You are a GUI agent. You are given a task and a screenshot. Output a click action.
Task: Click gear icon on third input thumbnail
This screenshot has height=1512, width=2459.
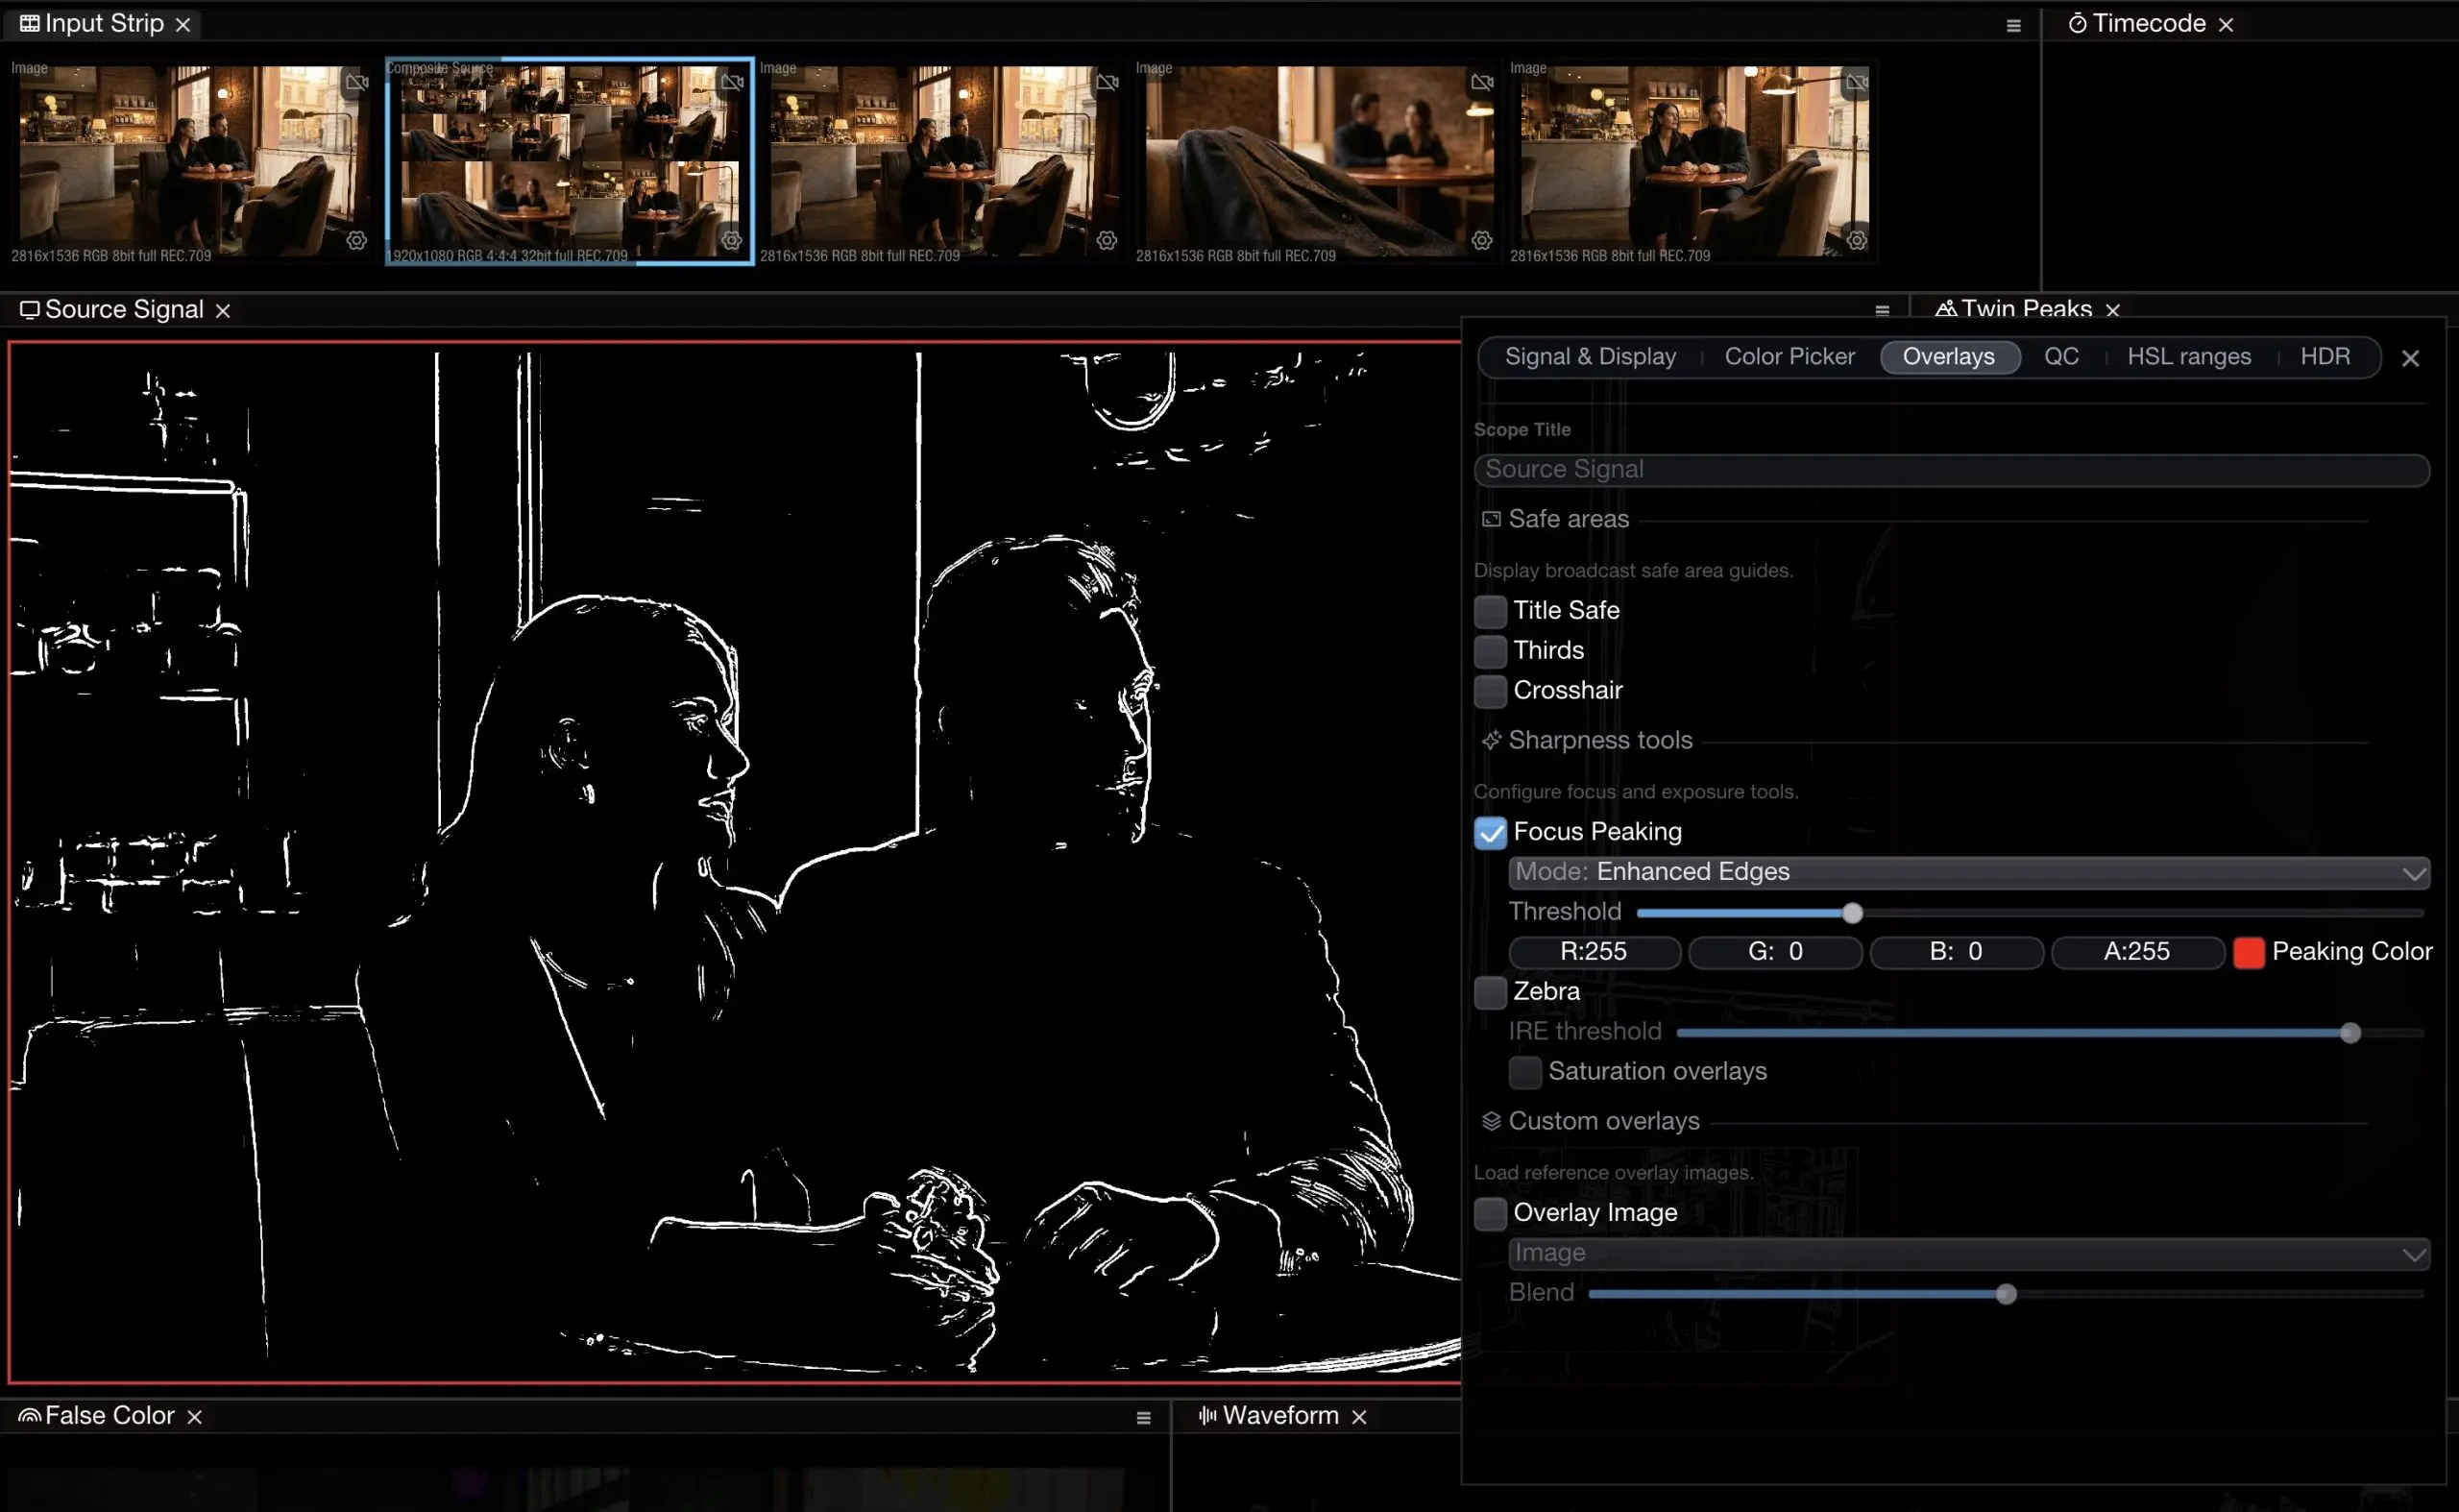pyautogui.click(x=1106, y=240)
